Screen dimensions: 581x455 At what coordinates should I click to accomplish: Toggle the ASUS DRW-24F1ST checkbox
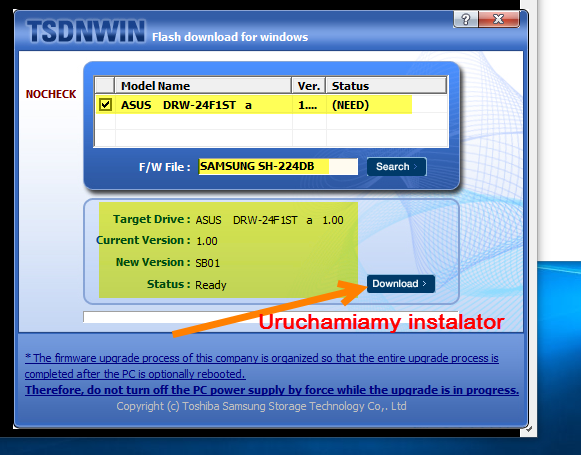(x=105, y=105)
